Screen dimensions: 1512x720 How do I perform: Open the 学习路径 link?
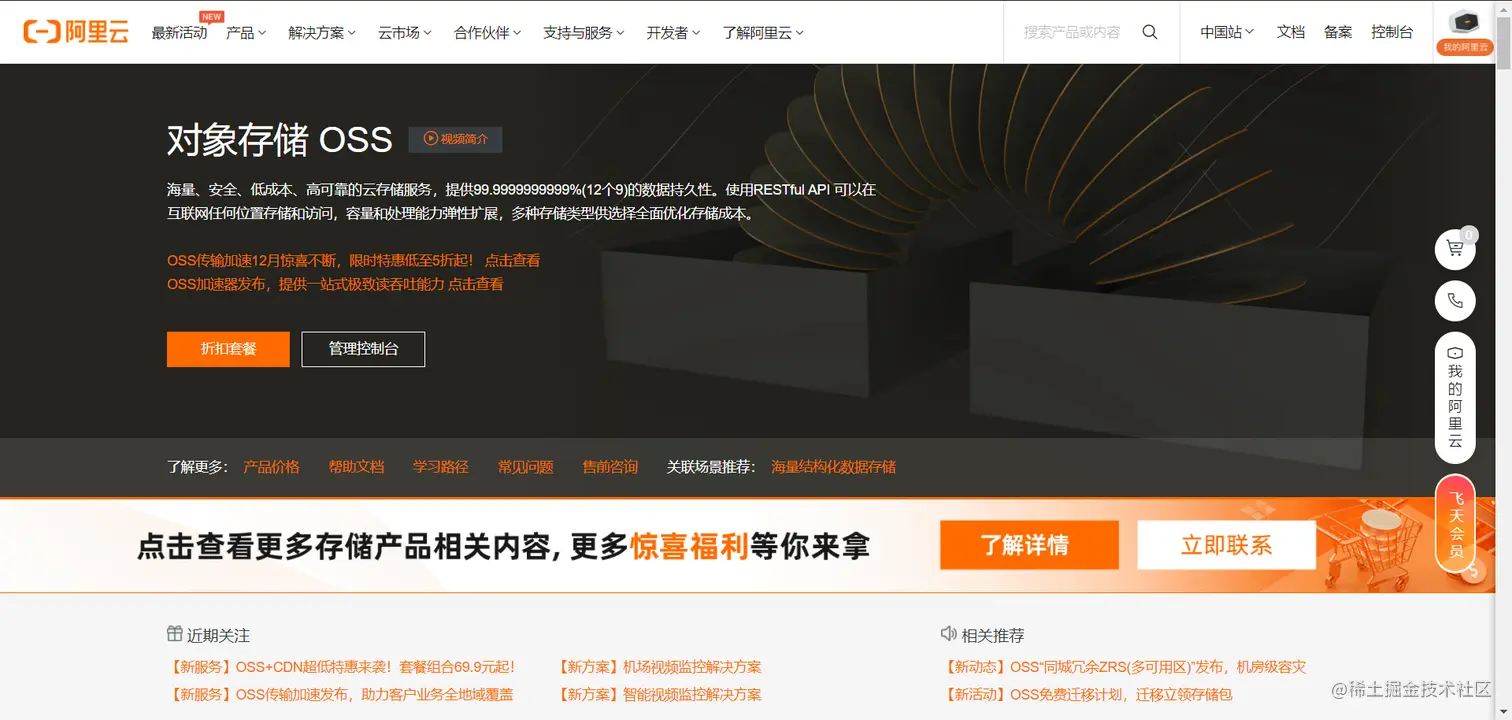click(441, 467)
